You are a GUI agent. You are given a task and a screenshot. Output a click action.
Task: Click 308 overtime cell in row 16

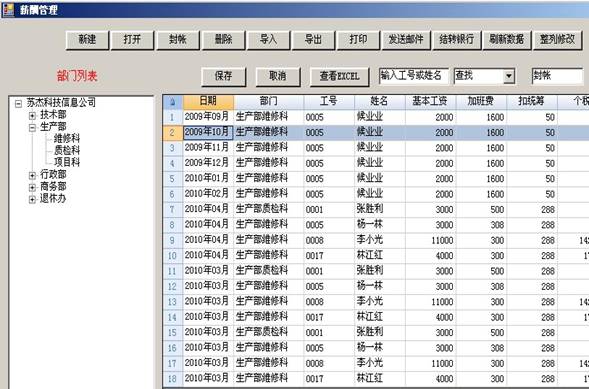481,348
